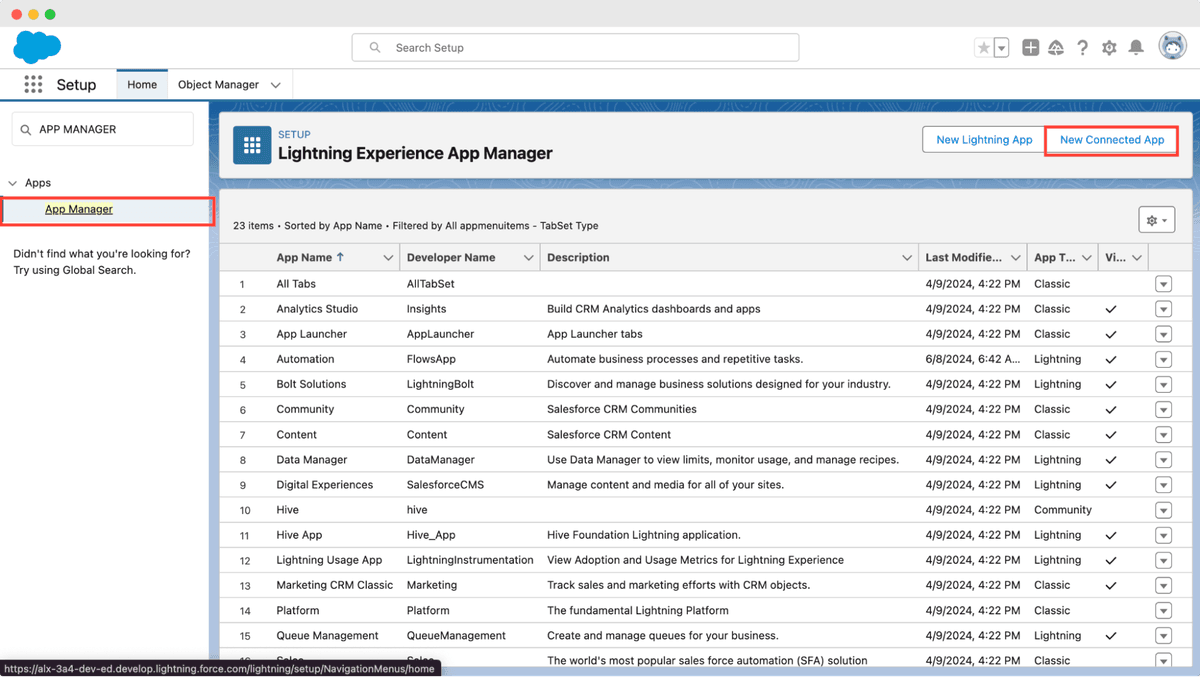Image resolution: width=1200 pixels, height=677 pixels.
Task: Click the SalesforceCMS developer name cell
Action: click(446, 485)
